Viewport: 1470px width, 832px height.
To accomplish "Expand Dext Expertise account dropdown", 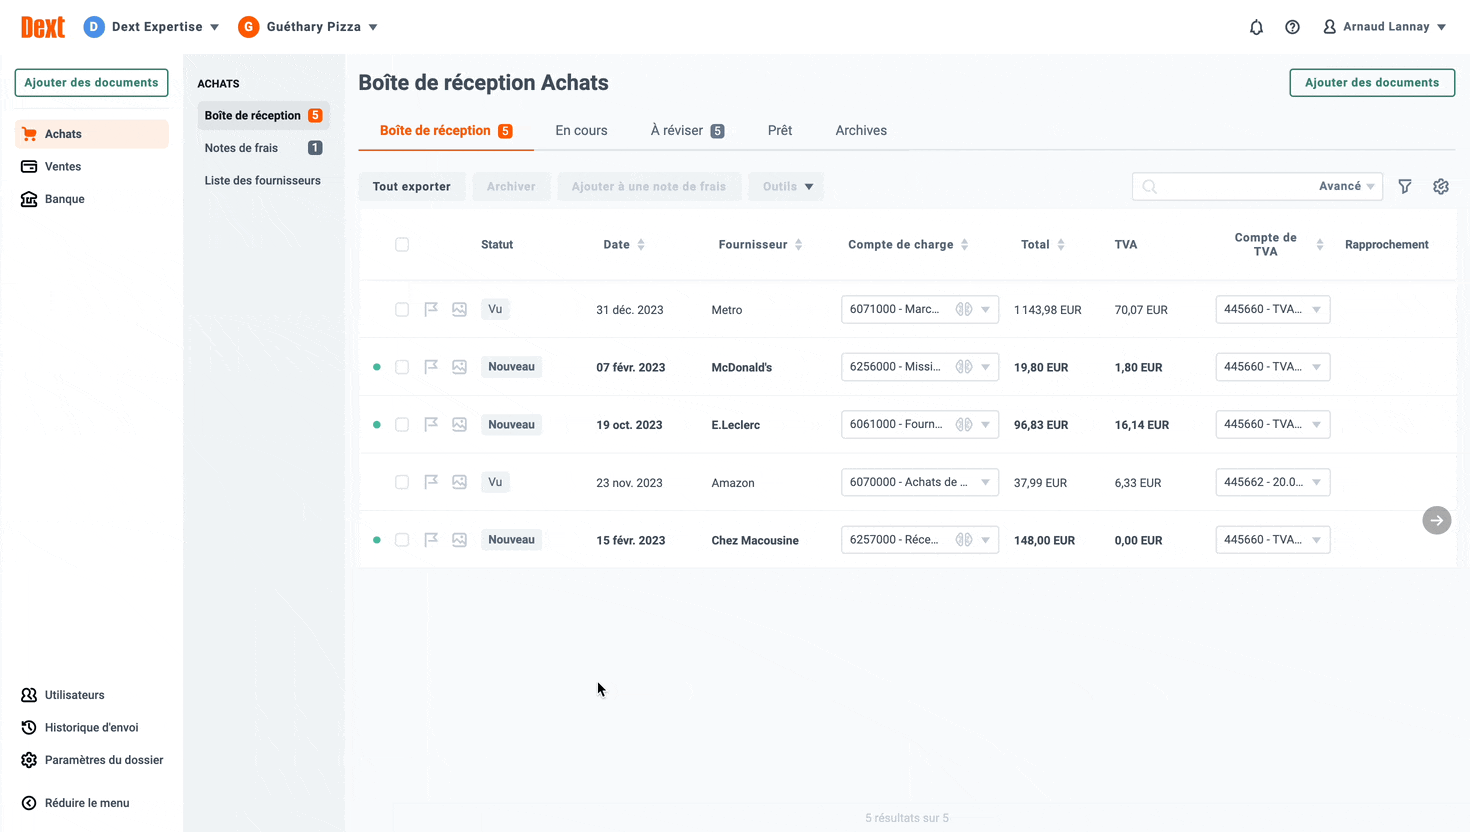I will [152, 27].
